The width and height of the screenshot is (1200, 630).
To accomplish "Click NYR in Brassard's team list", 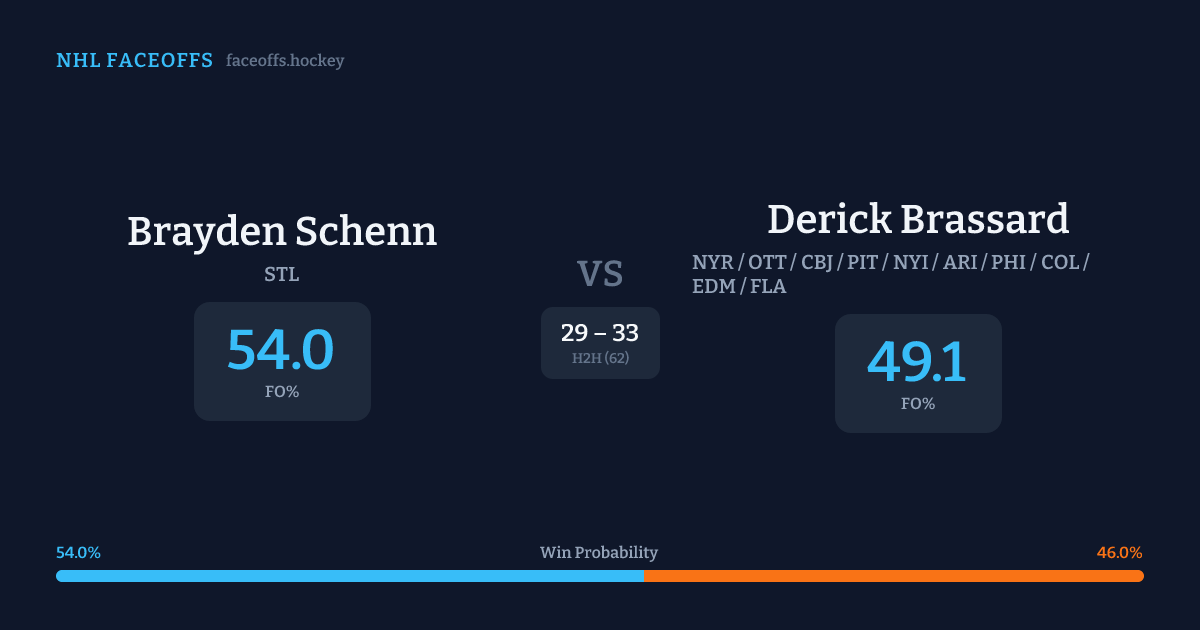I will [x=711, y=263].
